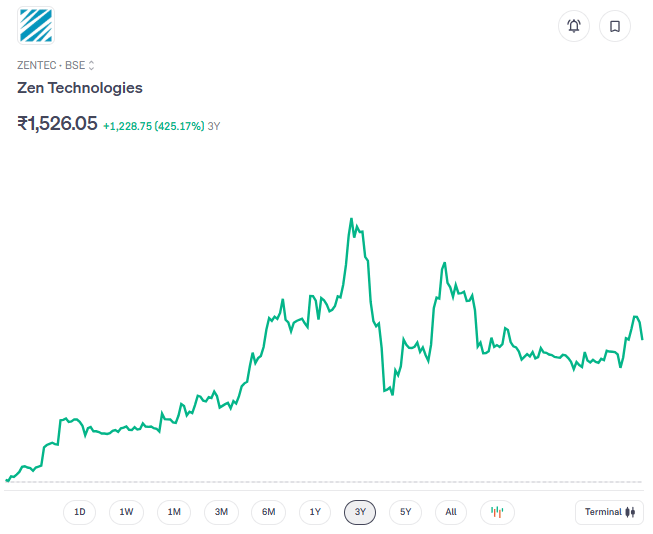Show the 3M price chart
653x534 pixels.
click(x=221, y=512)
